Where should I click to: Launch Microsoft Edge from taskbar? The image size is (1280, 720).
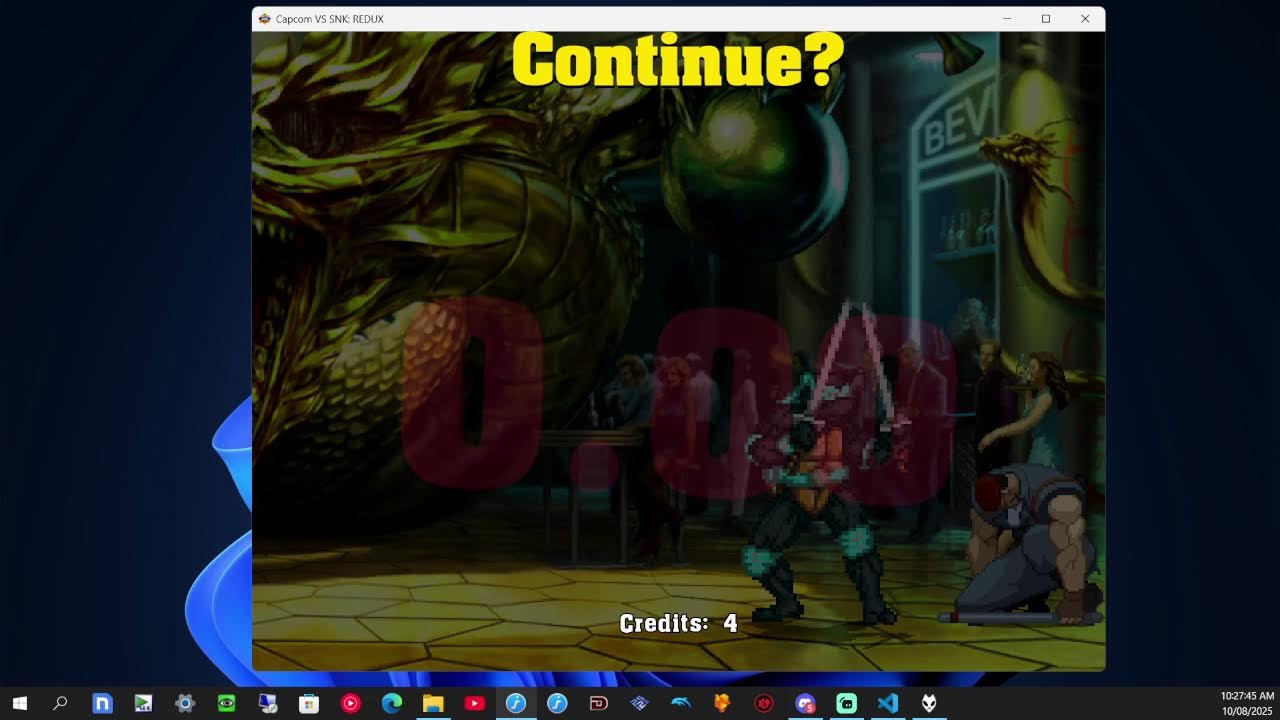coord(392,703)
